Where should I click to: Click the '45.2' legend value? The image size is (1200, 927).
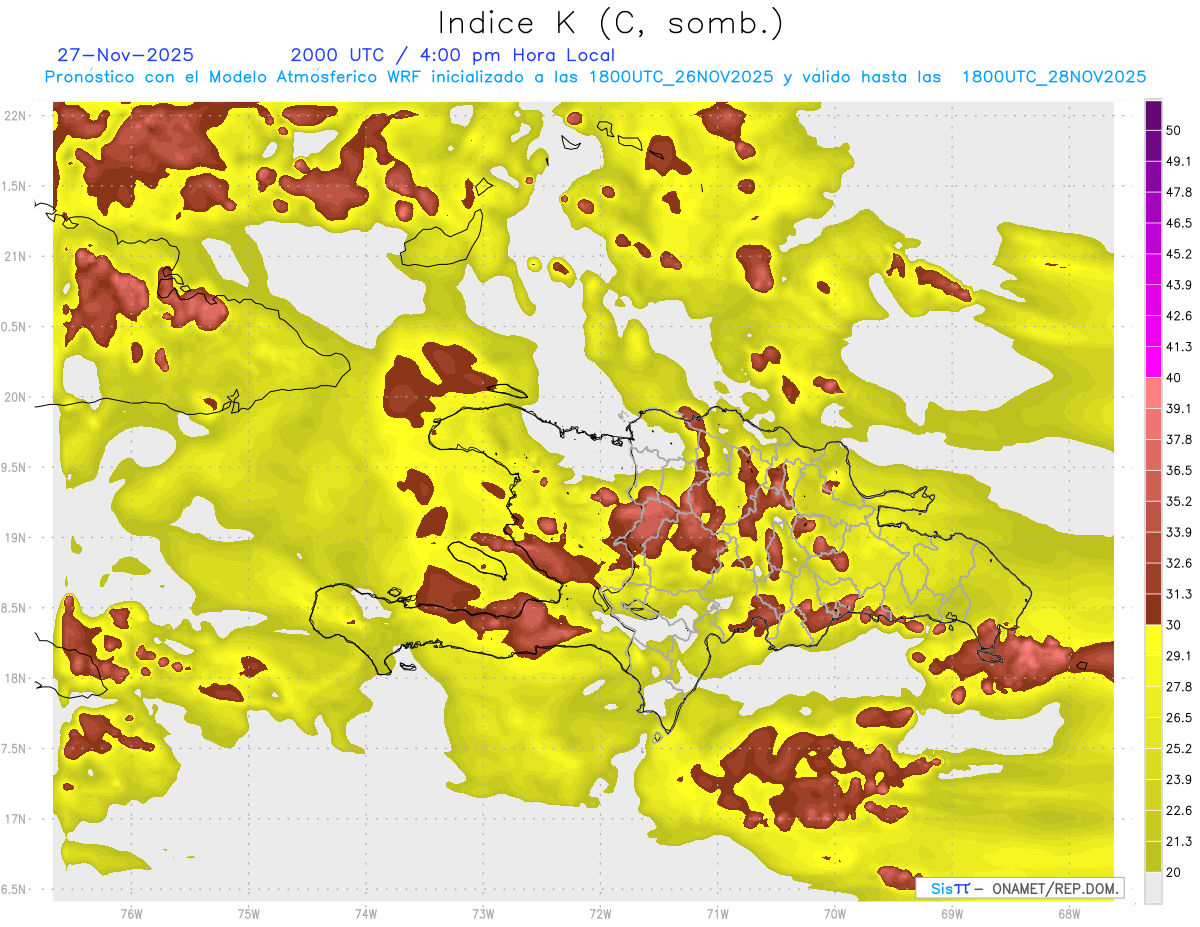point(1179,254)
